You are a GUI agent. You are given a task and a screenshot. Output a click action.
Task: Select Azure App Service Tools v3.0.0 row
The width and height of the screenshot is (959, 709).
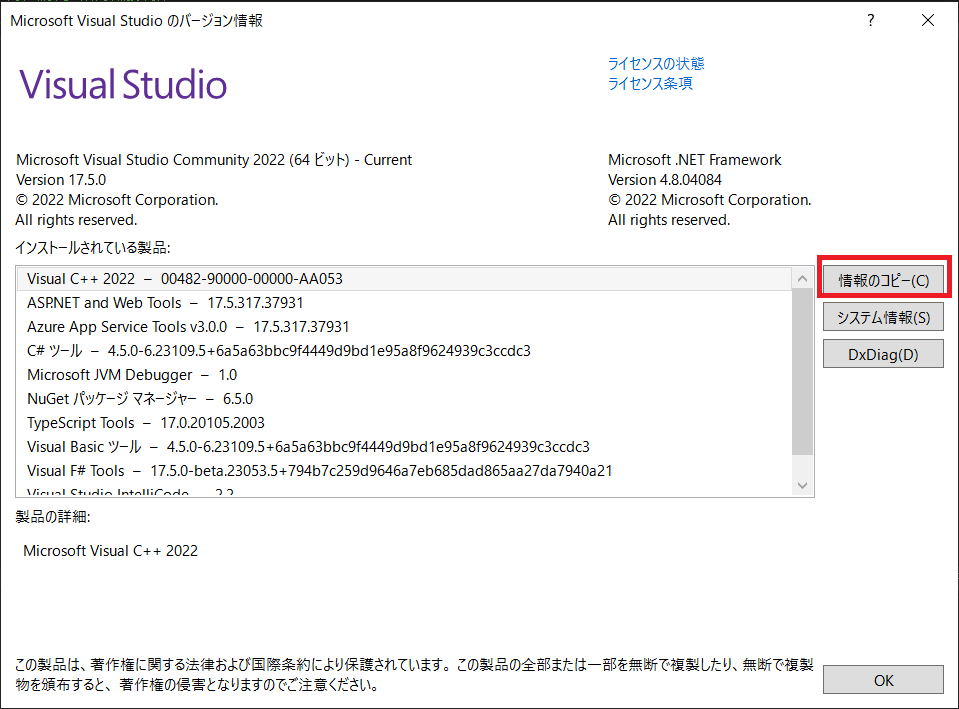pyautogui.click(x=404, y=327)
